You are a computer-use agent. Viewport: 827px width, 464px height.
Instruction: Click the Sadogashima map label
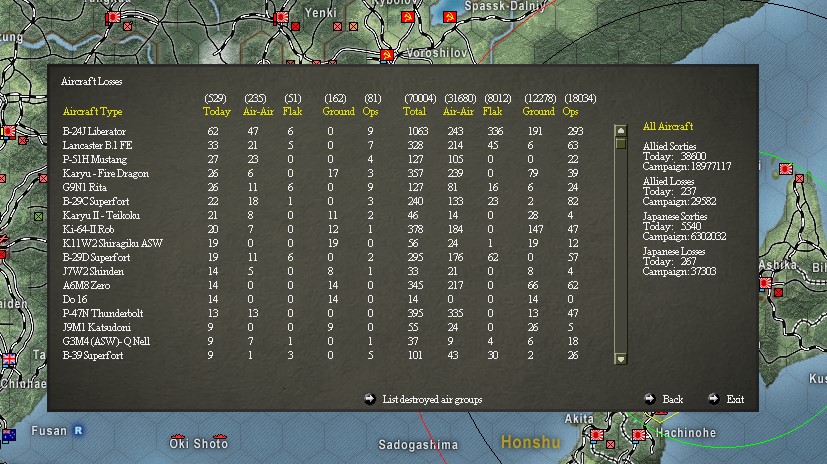pos(418,445)
